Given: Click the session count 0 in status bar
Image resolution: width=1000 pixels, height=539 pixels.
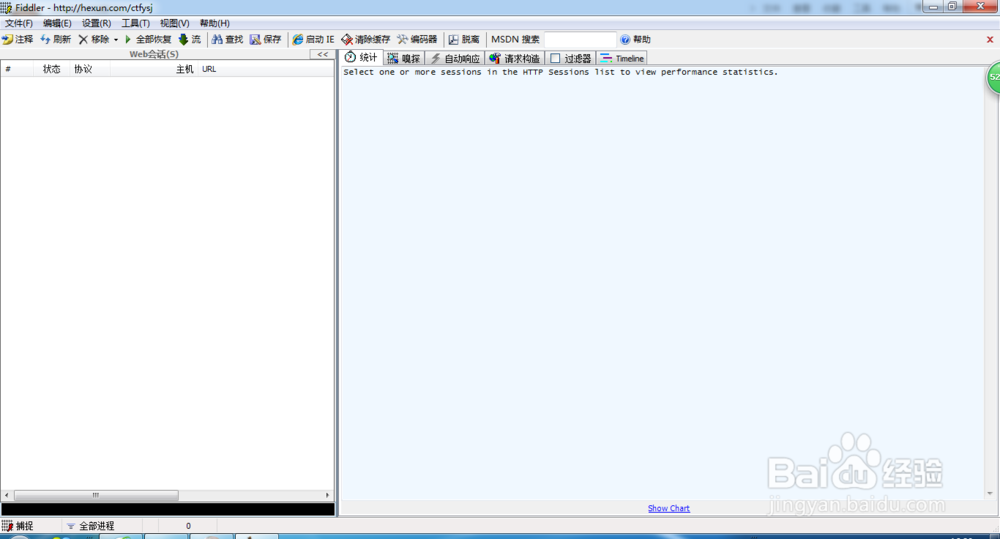Looking at the screenshot, I should point(188,526).
